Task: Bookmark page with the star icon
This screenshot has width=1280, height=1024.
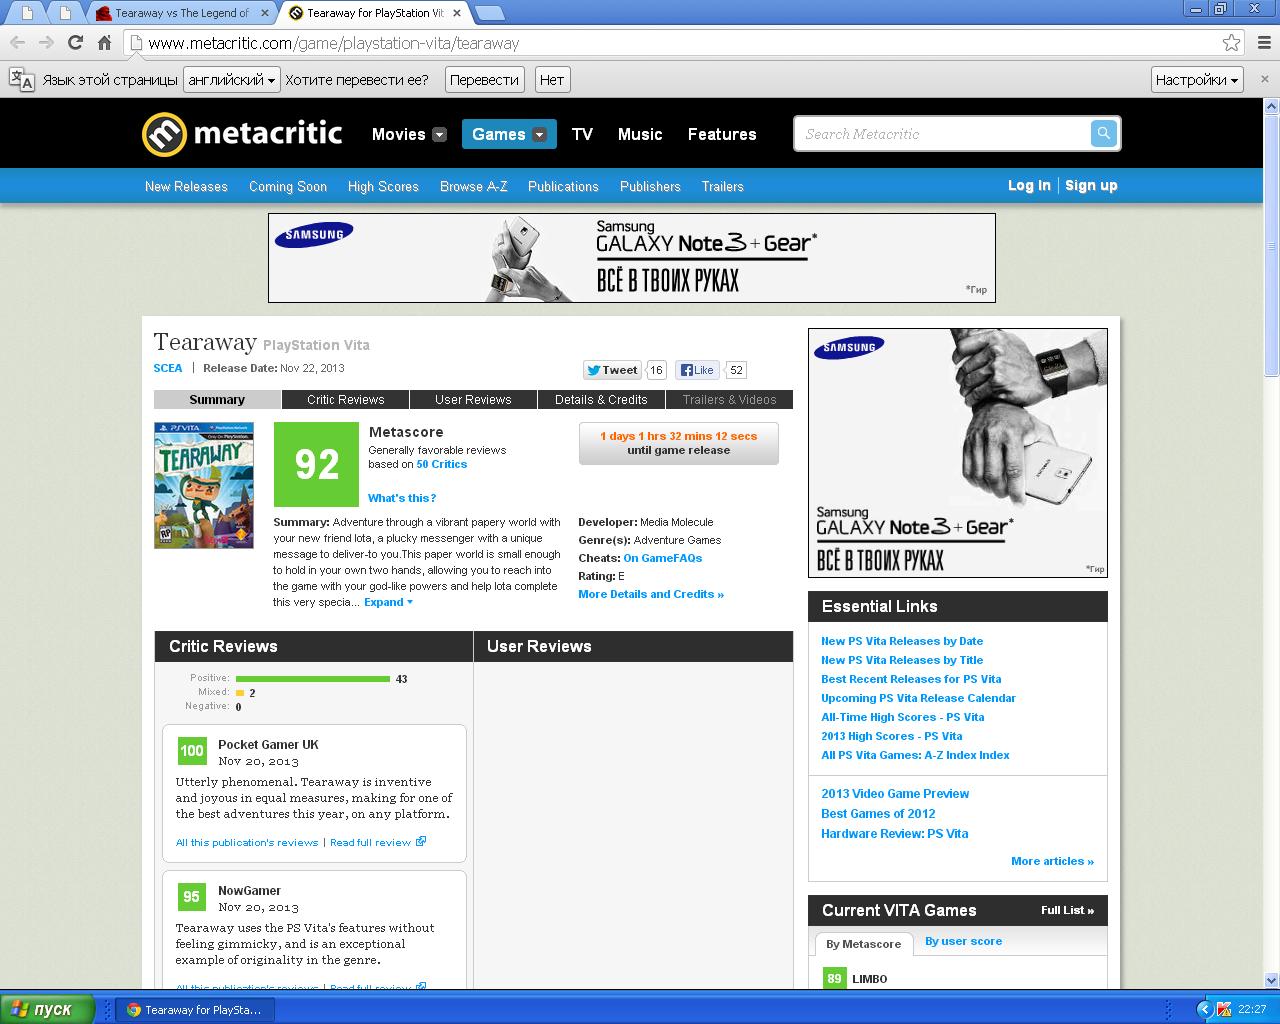Action: [1231, 43]
